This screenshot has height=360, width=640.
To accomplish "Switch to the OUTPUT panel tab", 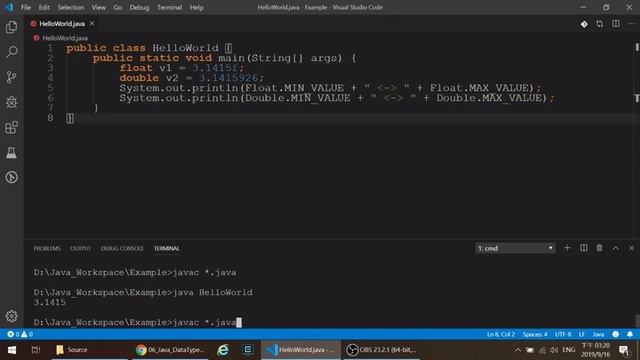I will coord(80,248).
